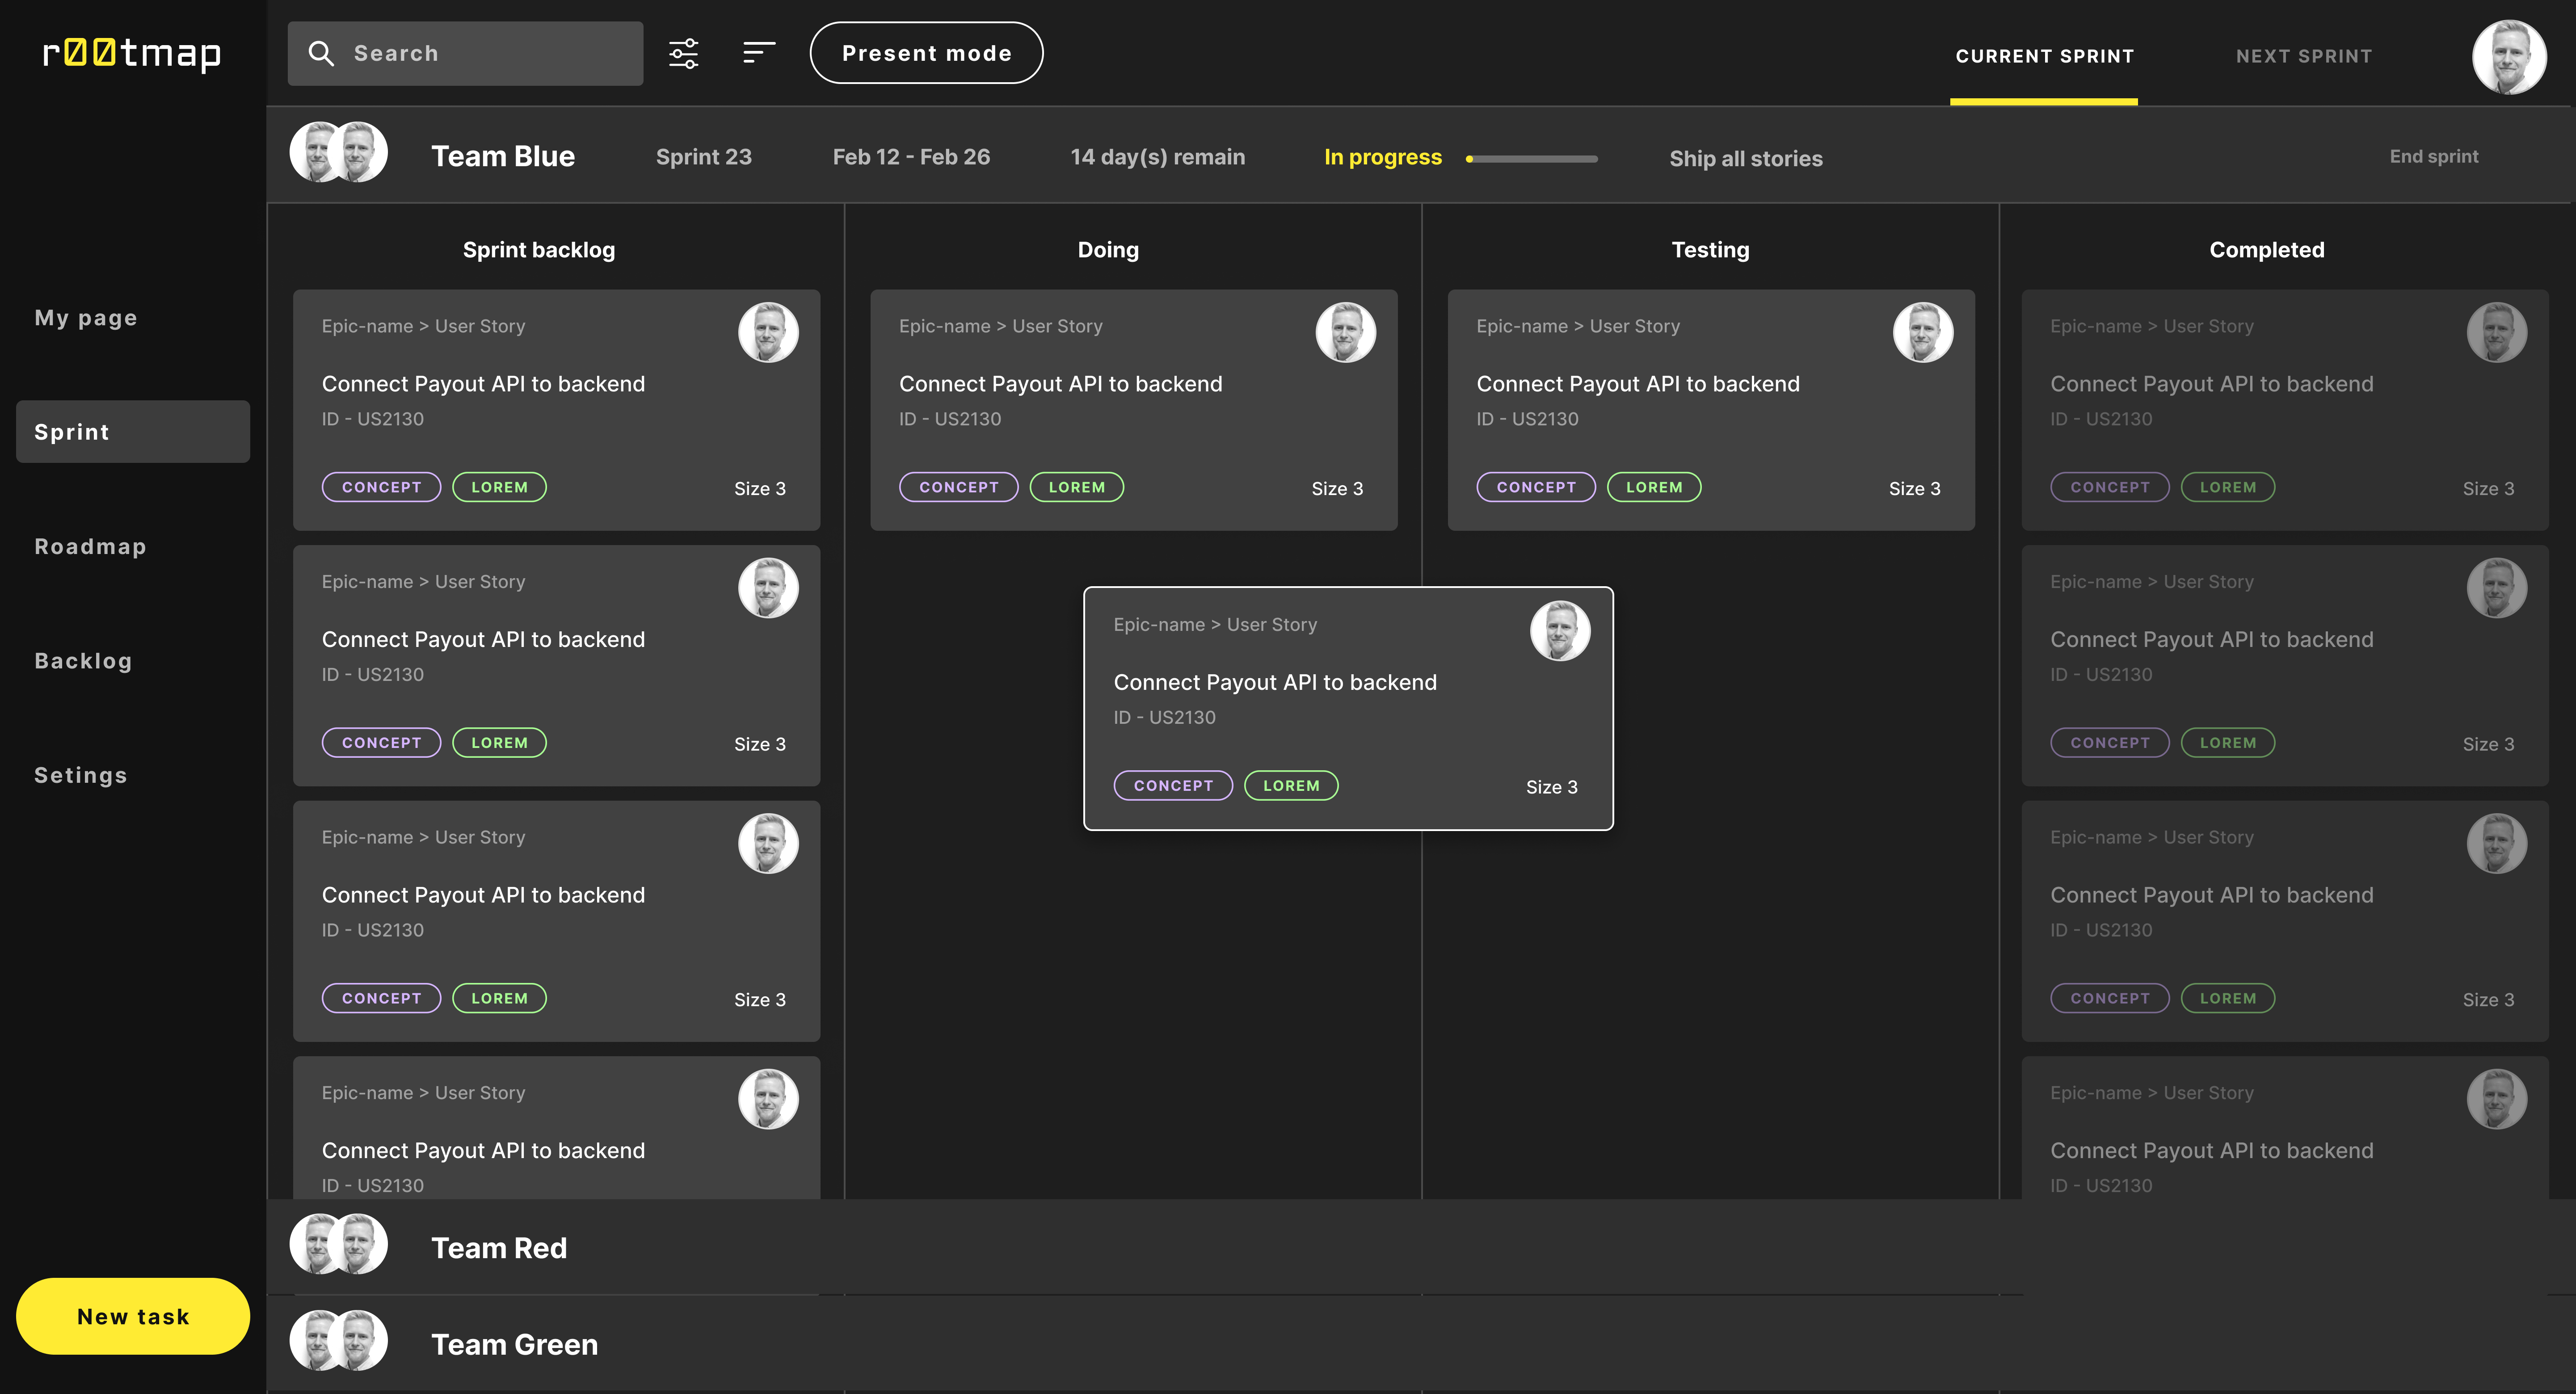Click Team Green member avatars
Screen dimensions: 2576x1394
coord(339,1341)
